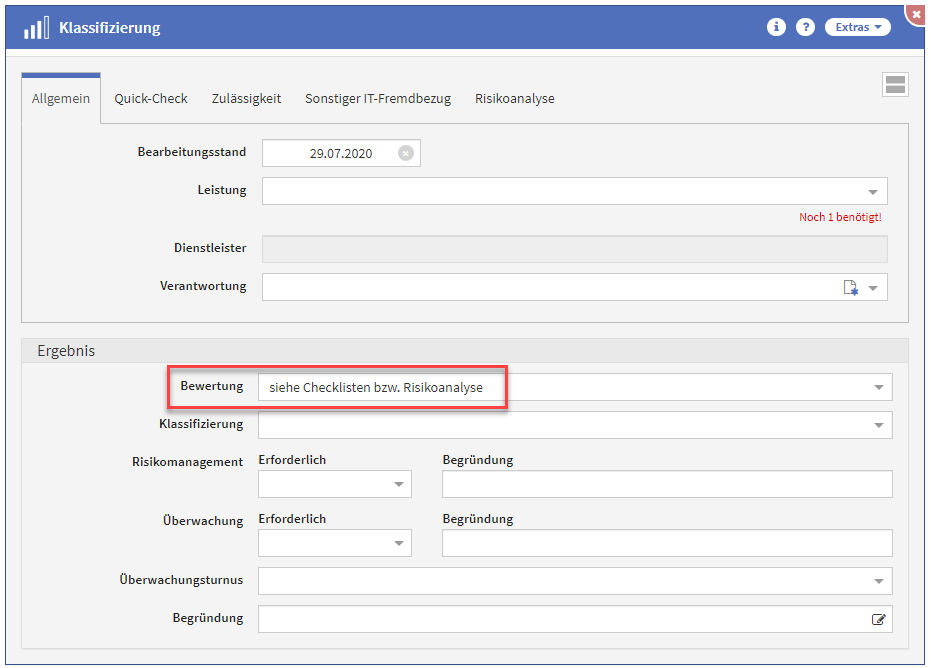The height and width of the screenshot is (668, 931).
Task: Open the Extras menu
Action: tap(857, 27)
